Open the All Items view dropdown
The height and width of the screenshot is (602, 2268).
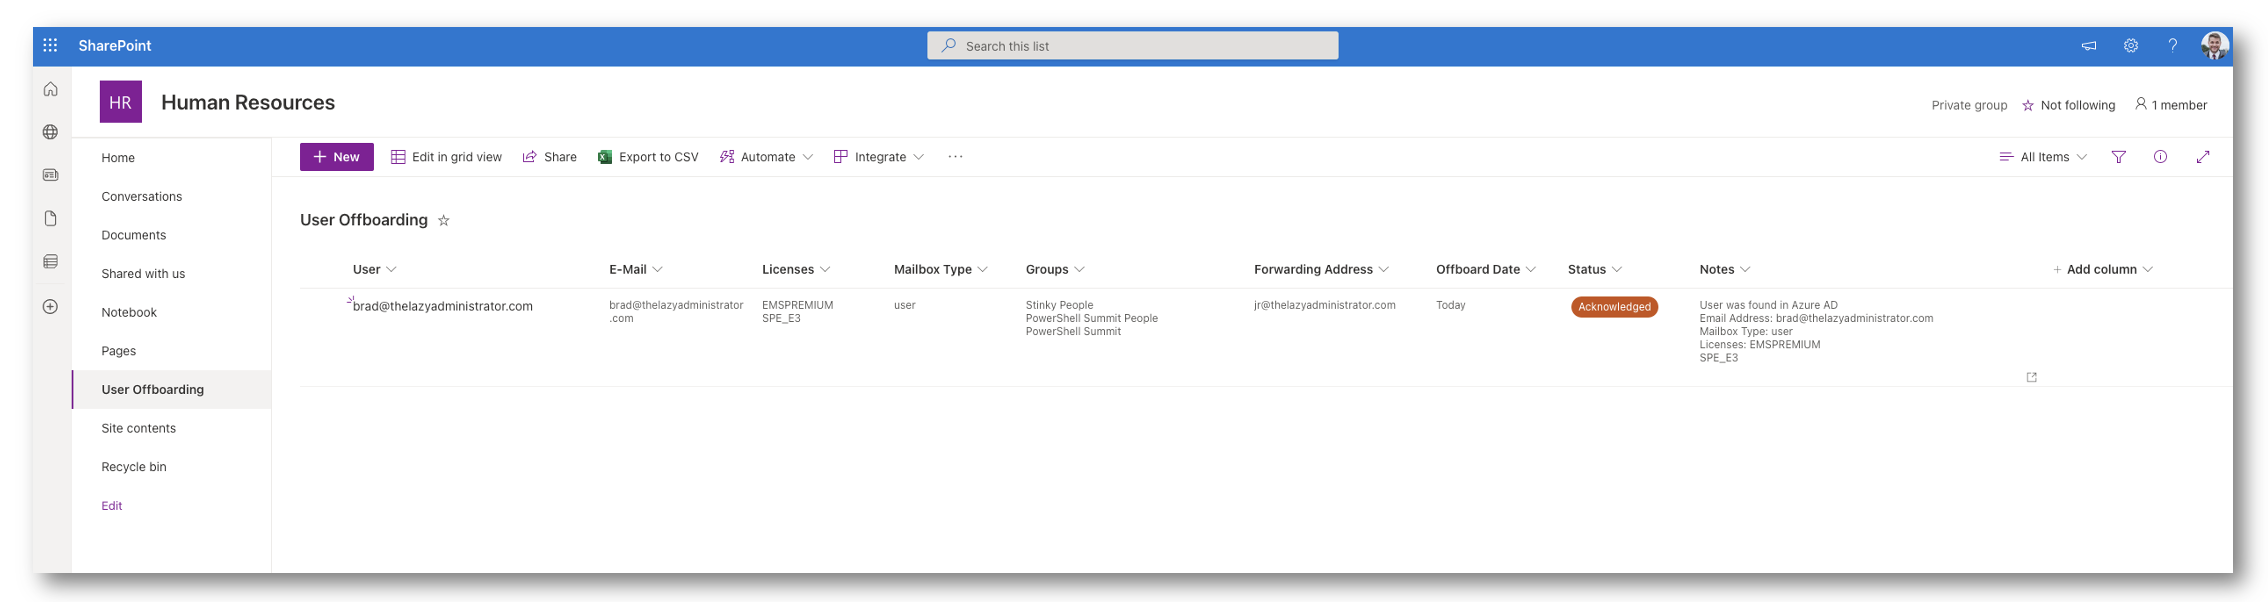coord(2043,157)
